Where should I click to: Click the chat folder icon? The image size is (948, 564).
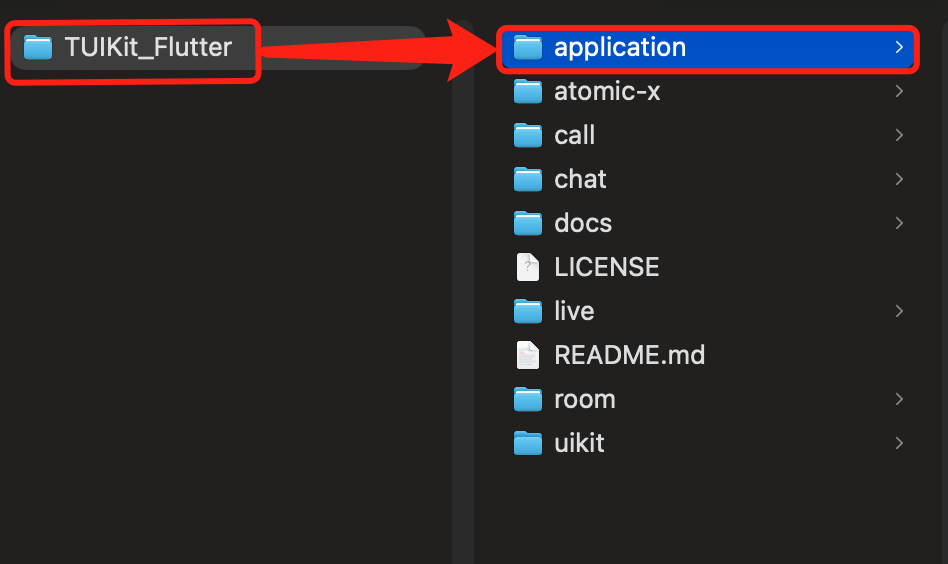528,180
